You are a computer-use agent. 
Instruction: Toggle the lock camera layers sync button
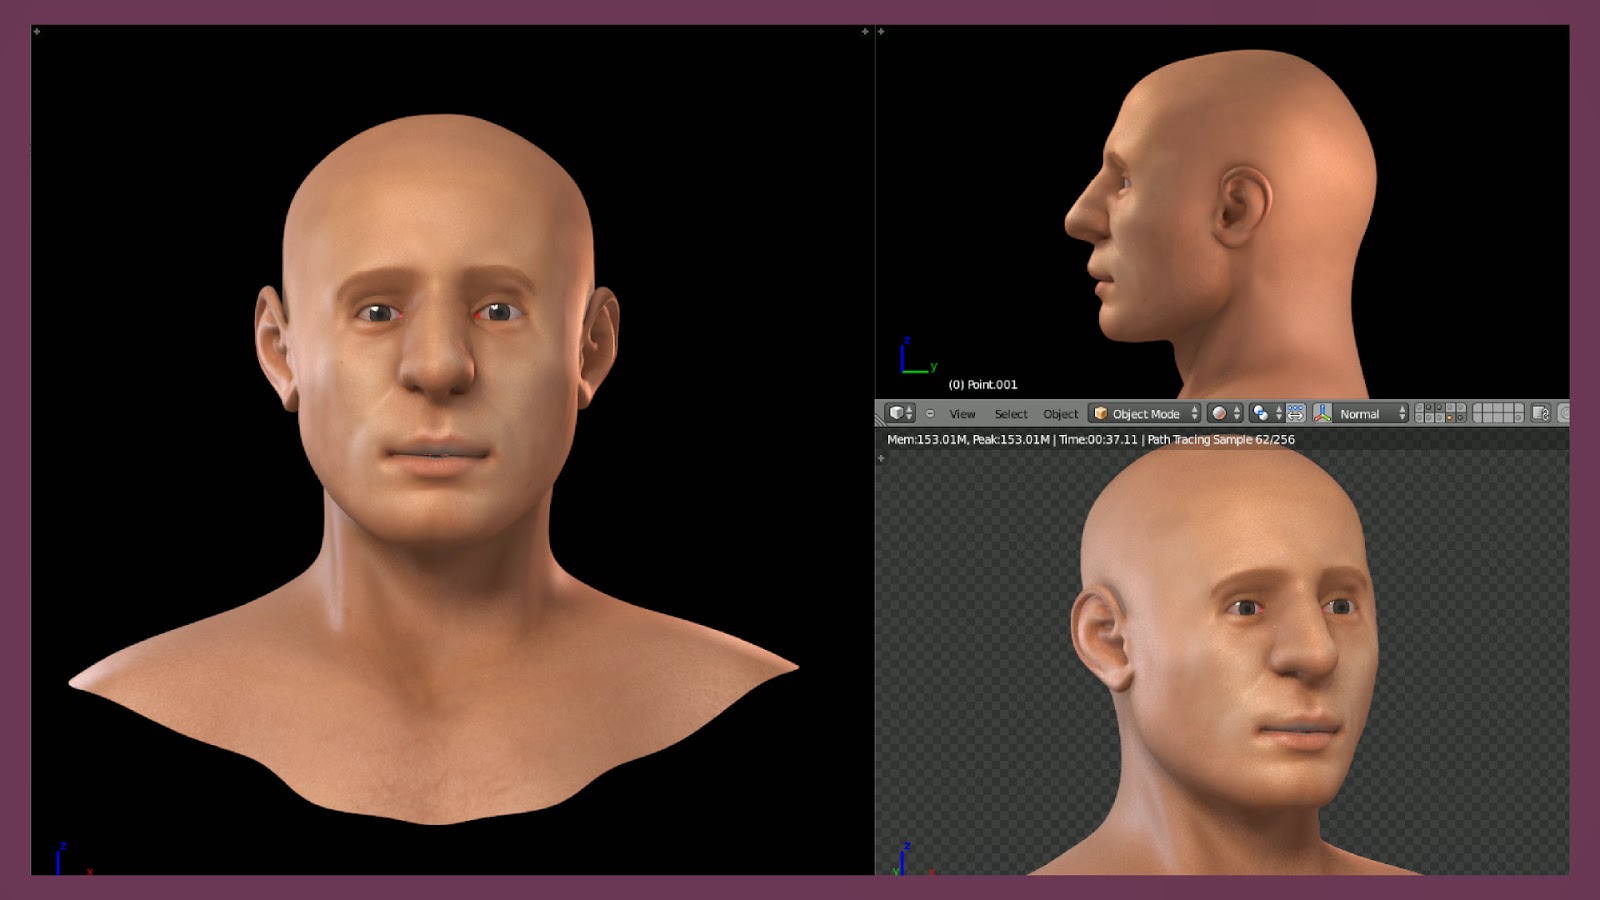pyautogui.click(x=1538, y=414)
